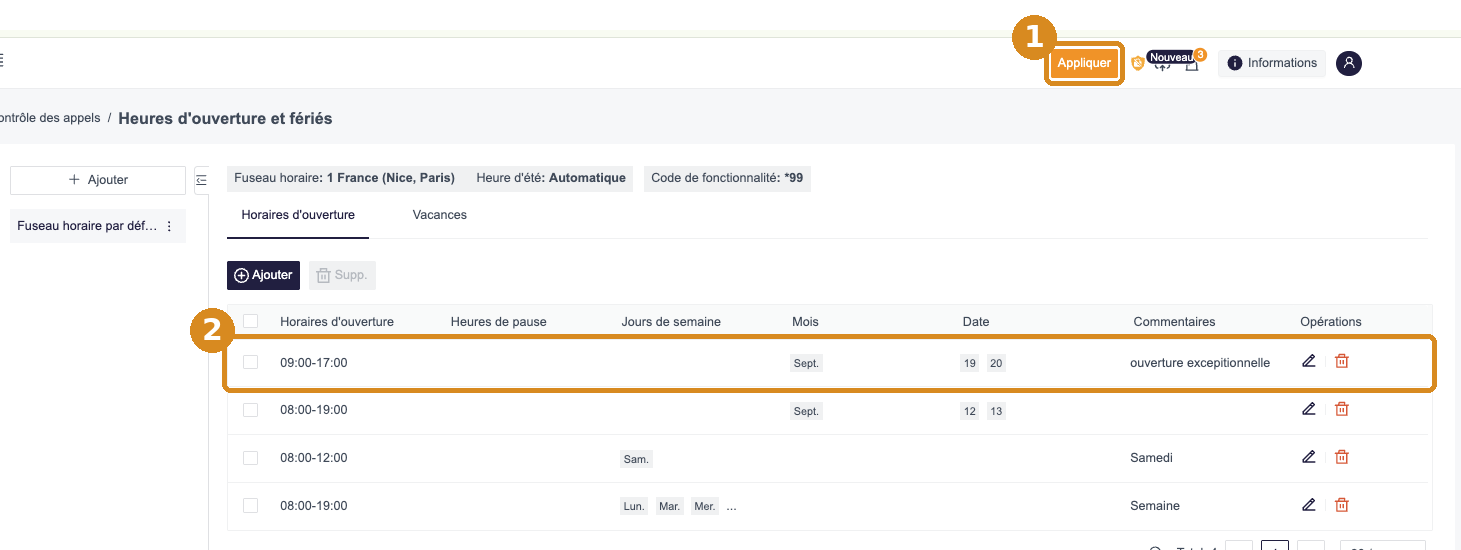1461x550 pixels.
Task: Click the sidebar Ajouter time zone button
Action: 98,180
